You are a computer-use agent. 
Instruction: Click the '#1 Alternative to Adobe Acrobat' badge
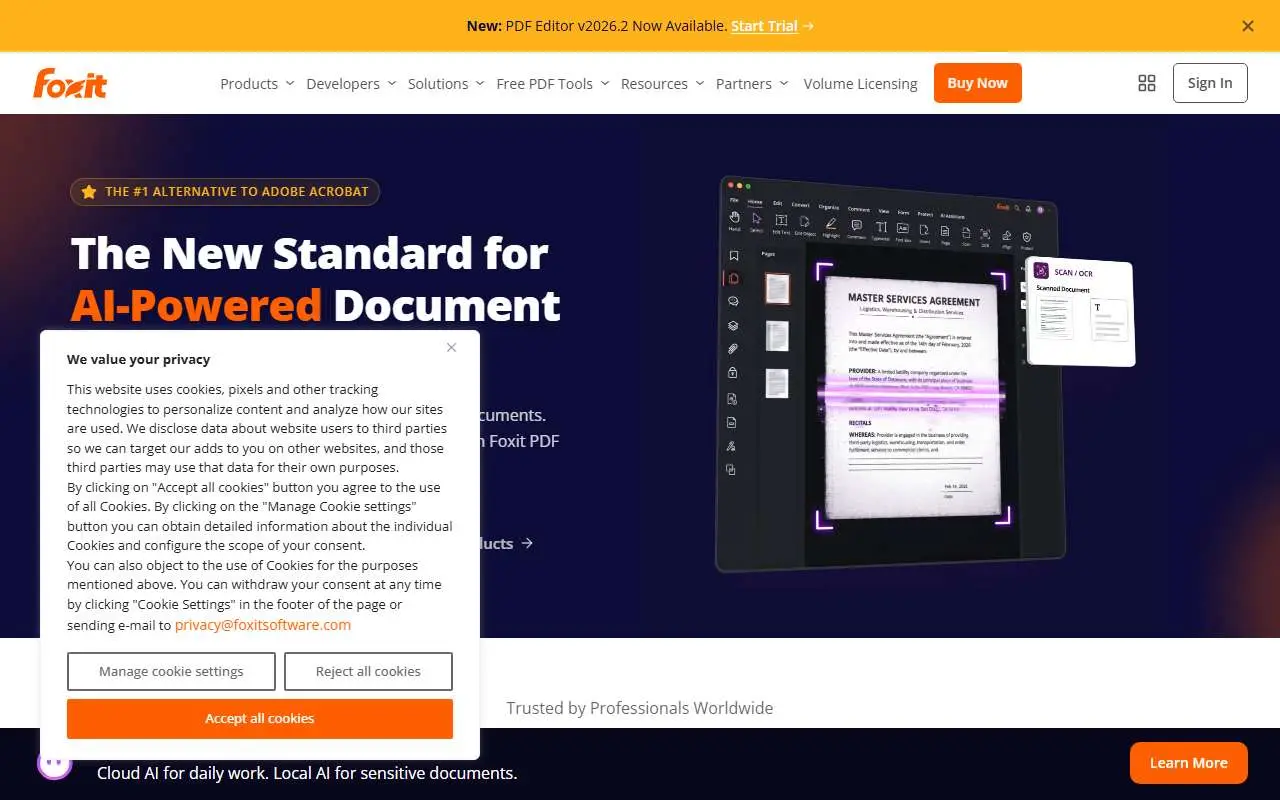225,191
